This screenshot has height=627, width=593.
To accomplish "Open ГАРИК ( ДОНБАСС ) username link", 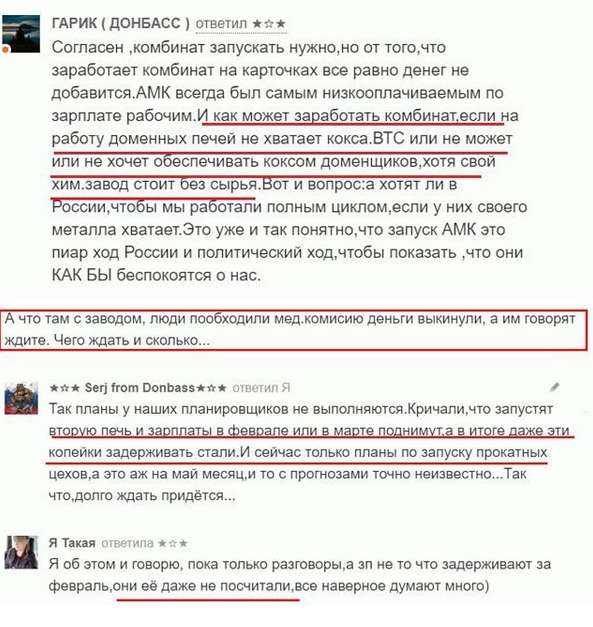I will (120, 24).
